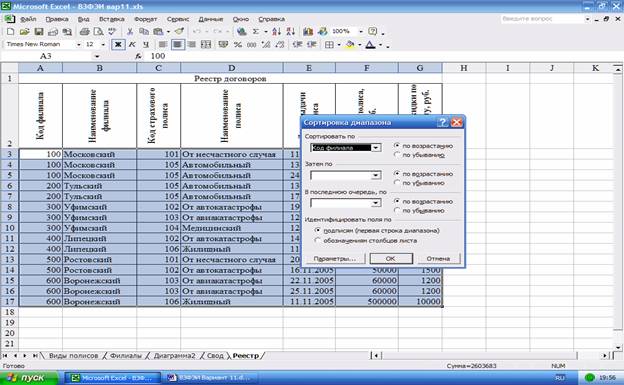
Task: Open the Формат menu
Action: (146, 19)
